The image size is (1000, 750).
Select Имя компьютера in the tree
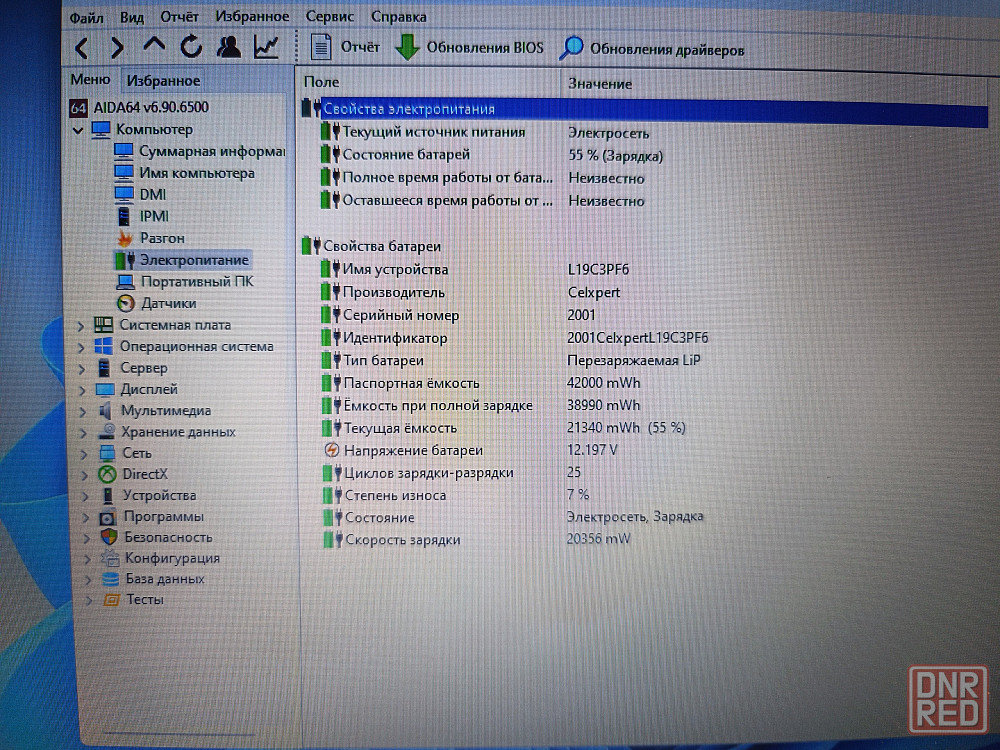(196, 173)
